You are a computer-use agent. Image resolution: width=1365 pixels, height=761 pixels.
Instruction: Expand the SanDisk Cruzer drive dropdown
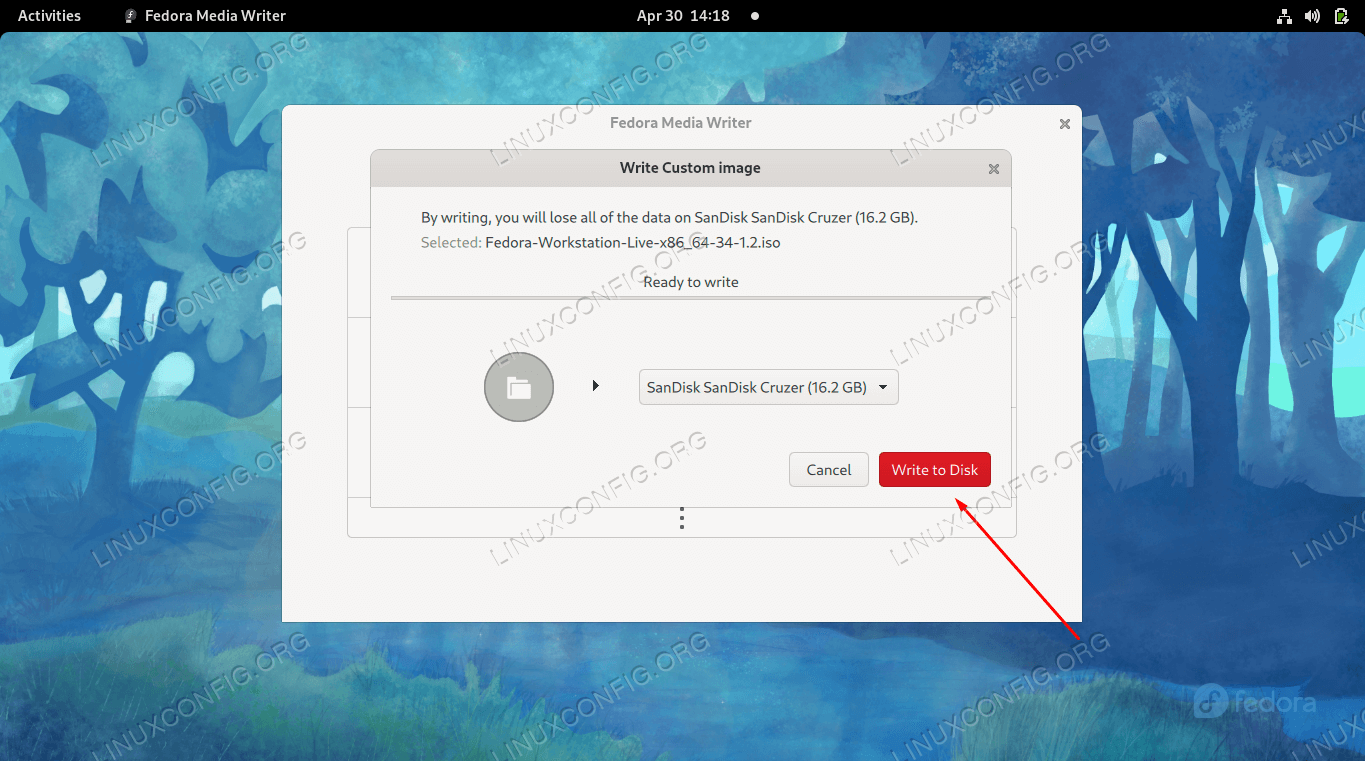coord(768,387)
